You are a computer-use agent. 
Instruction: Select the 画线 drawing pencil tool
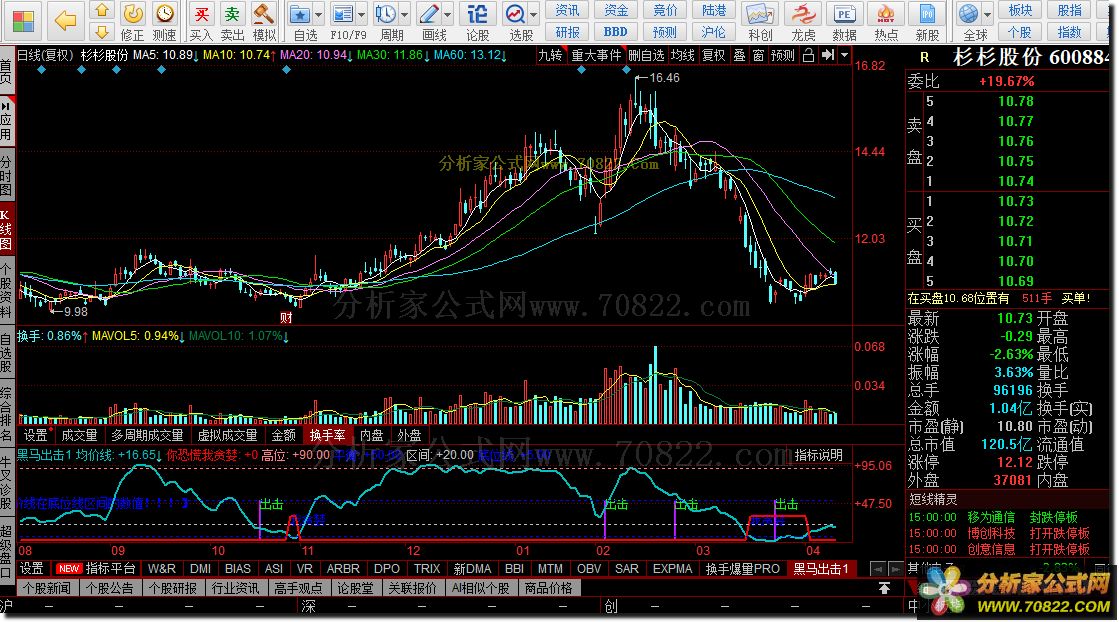point(429,14)
